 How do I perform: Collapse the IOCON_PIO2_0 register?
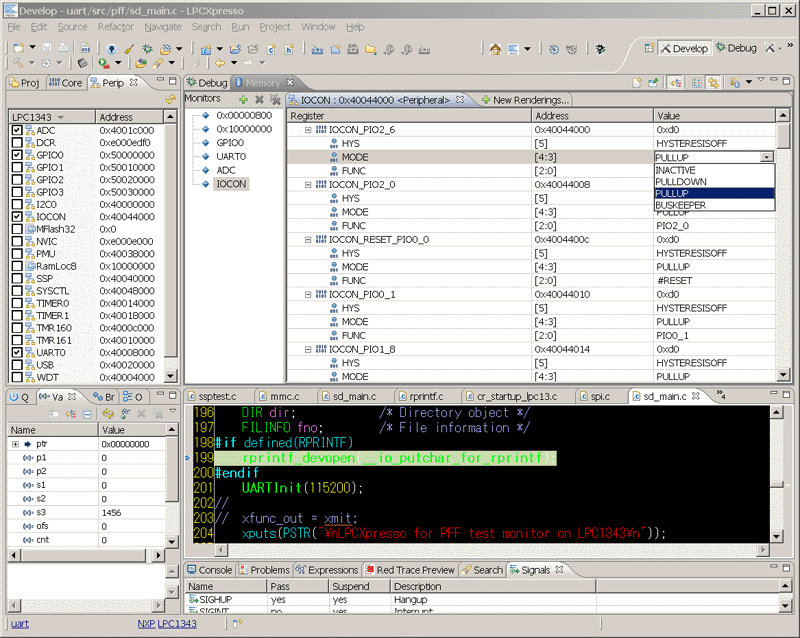[x=308, y=184]
